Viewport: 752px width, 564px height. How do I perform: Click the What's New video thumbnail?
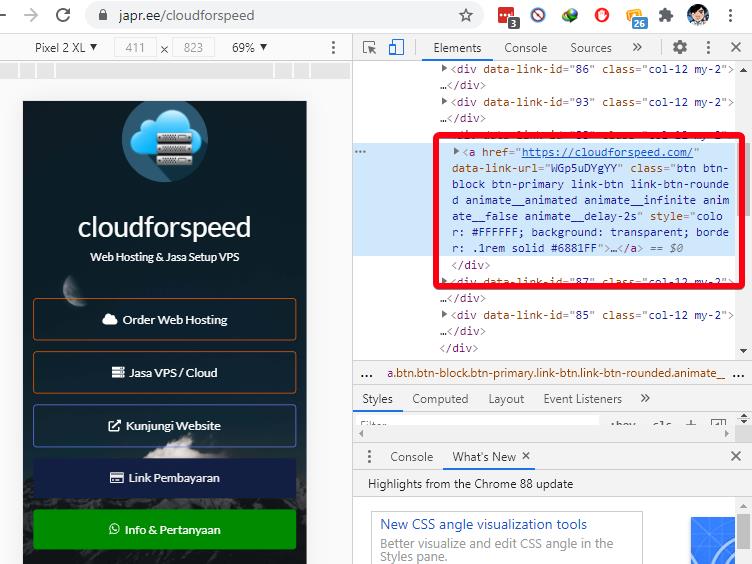(x=713, y=540)
